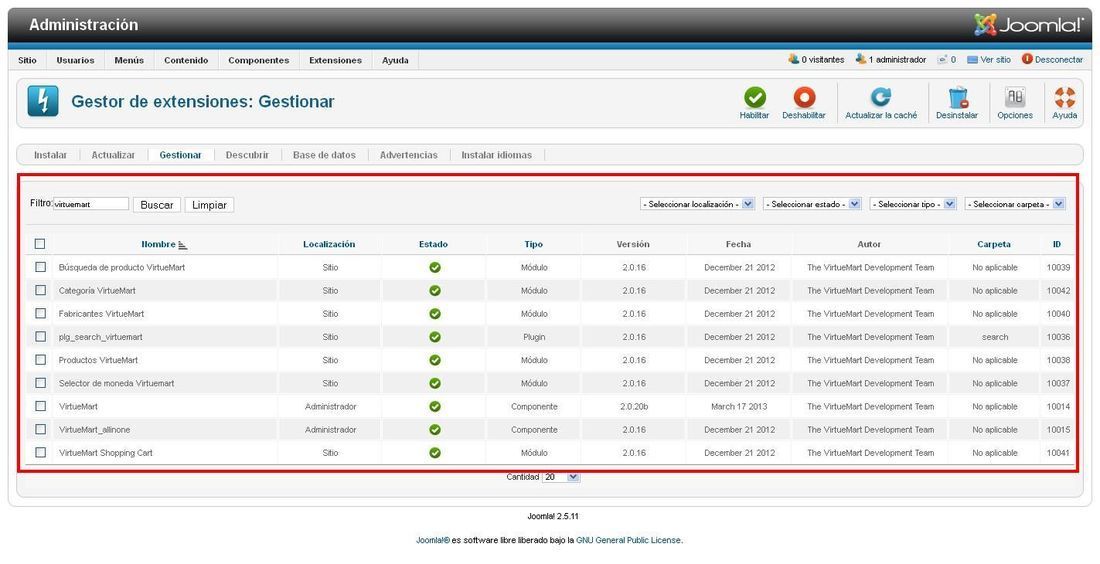Open the Usuarios menu

pos(75,60)
